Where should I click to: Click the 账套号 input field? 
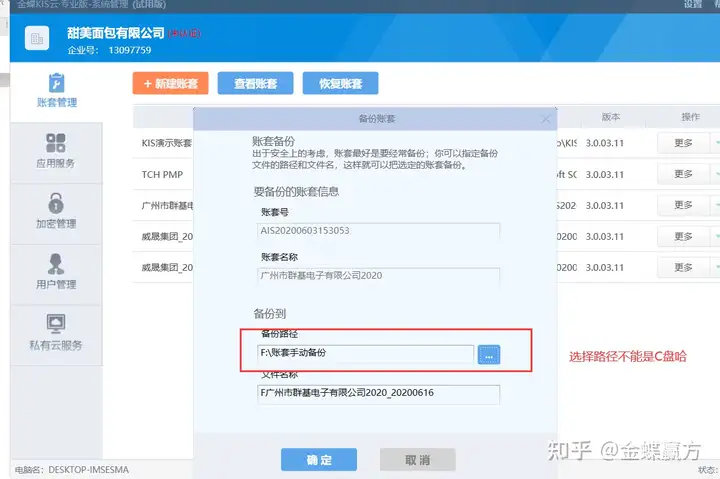[378, 231]
